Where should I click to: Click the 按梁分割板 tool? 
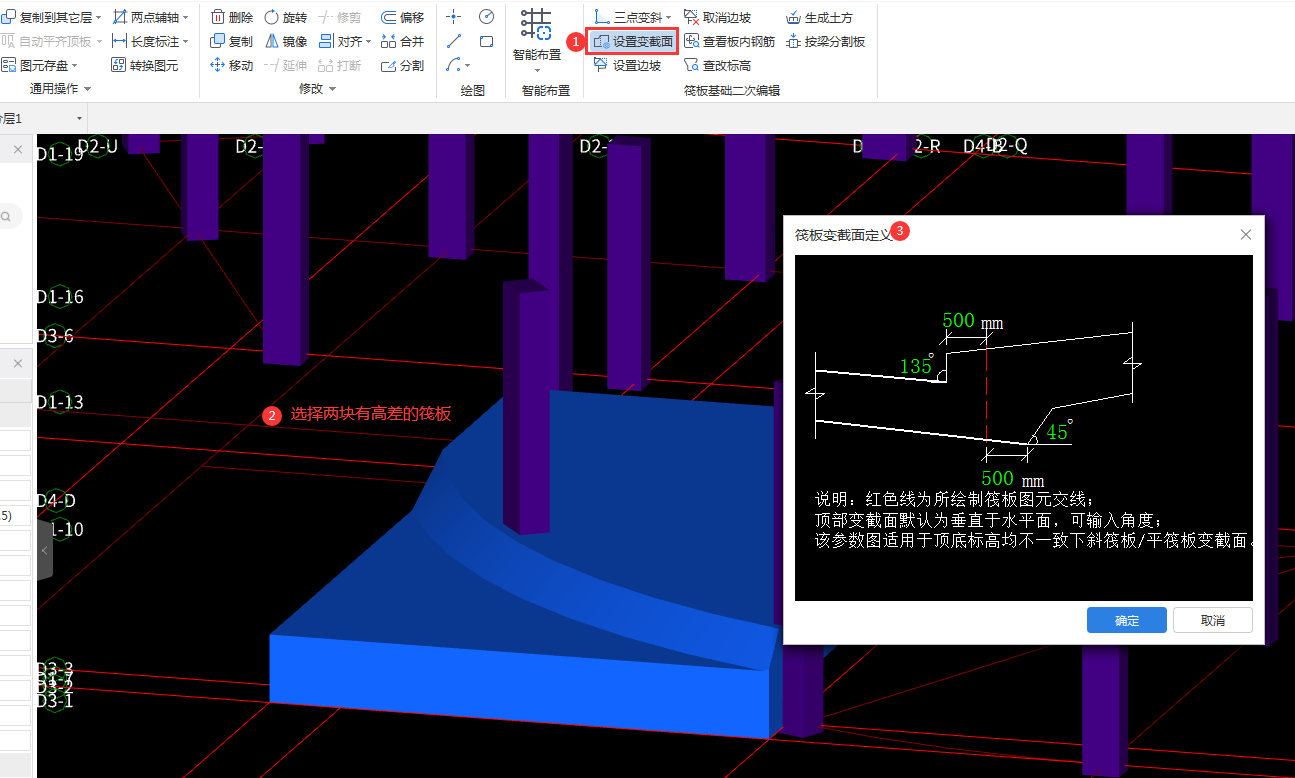tap(825, 41)
